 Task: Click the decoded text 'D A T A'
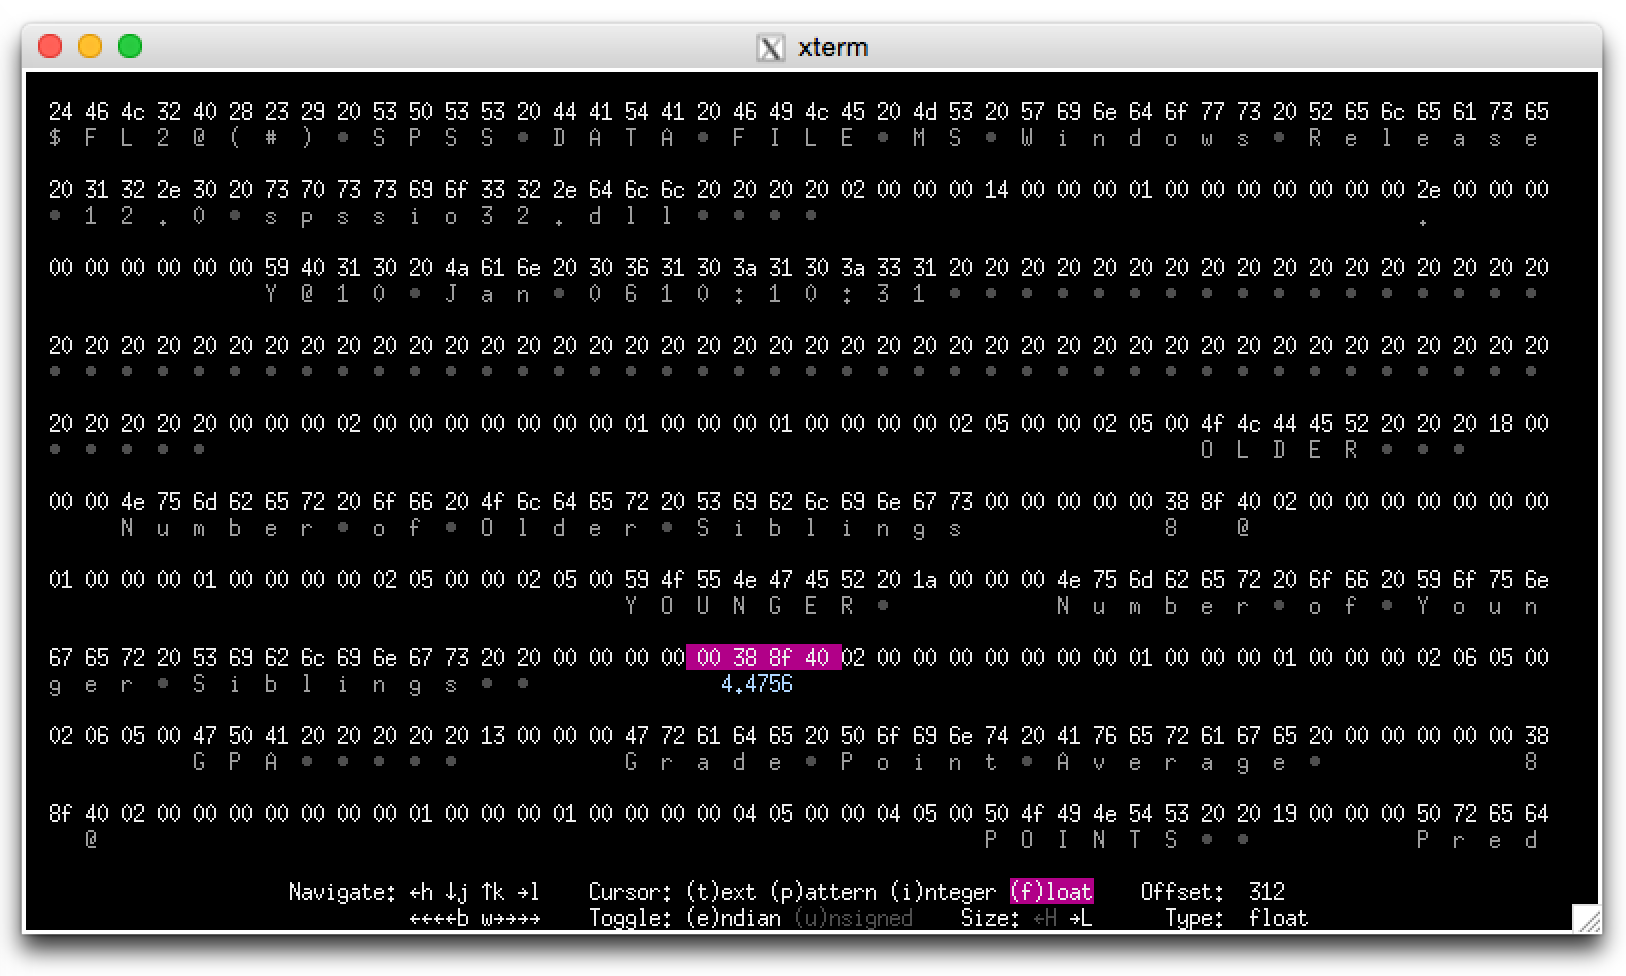point(613,138)
